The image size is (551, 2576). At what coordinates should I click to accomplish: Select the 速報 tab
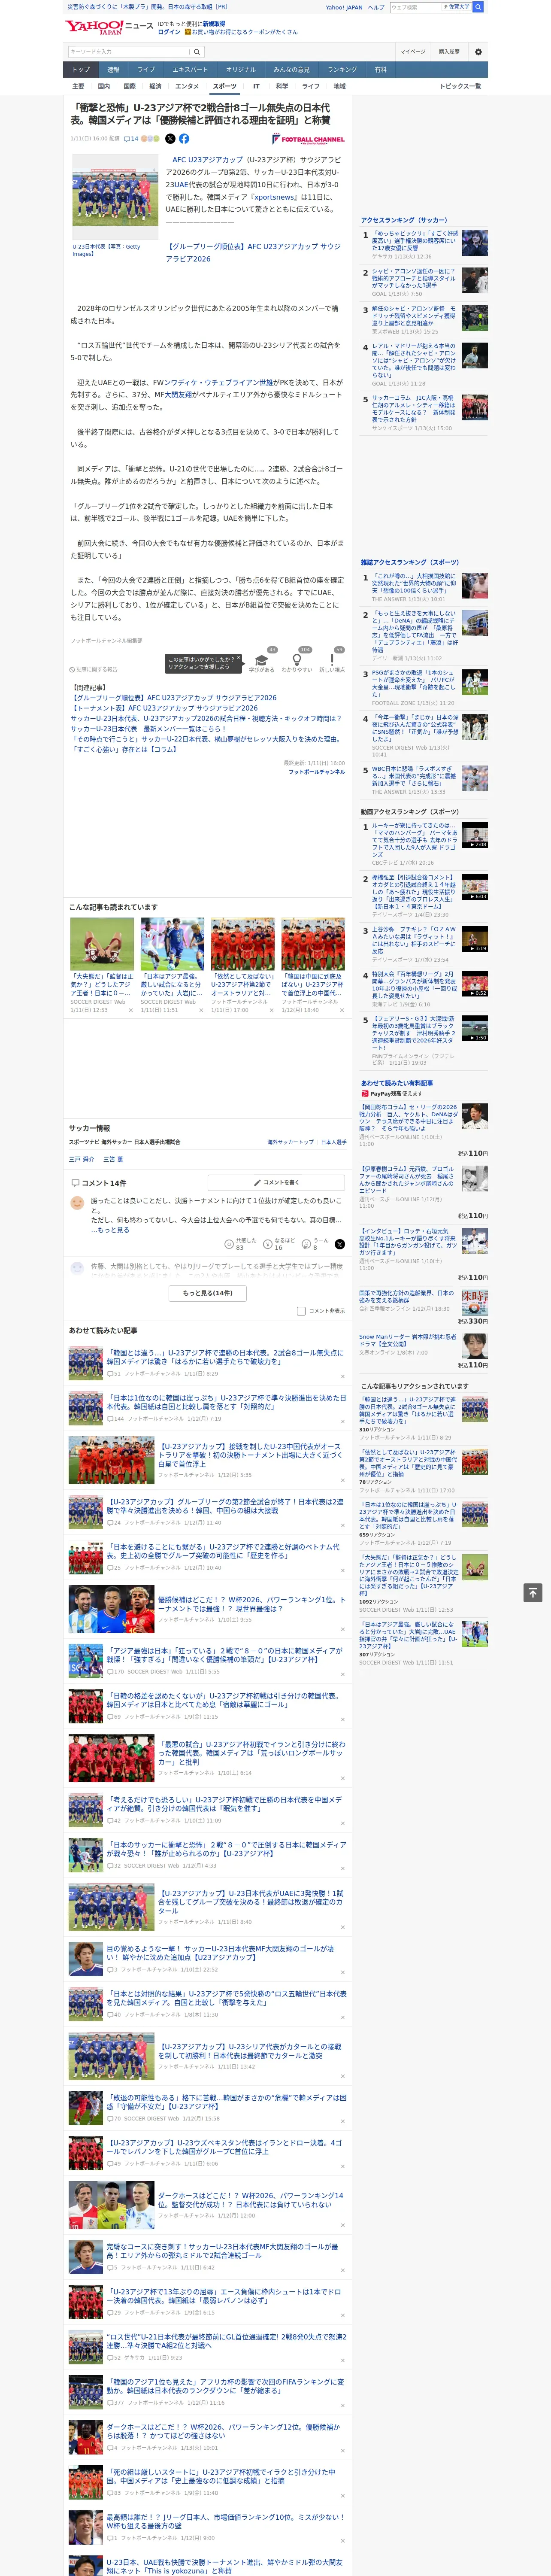113,70
